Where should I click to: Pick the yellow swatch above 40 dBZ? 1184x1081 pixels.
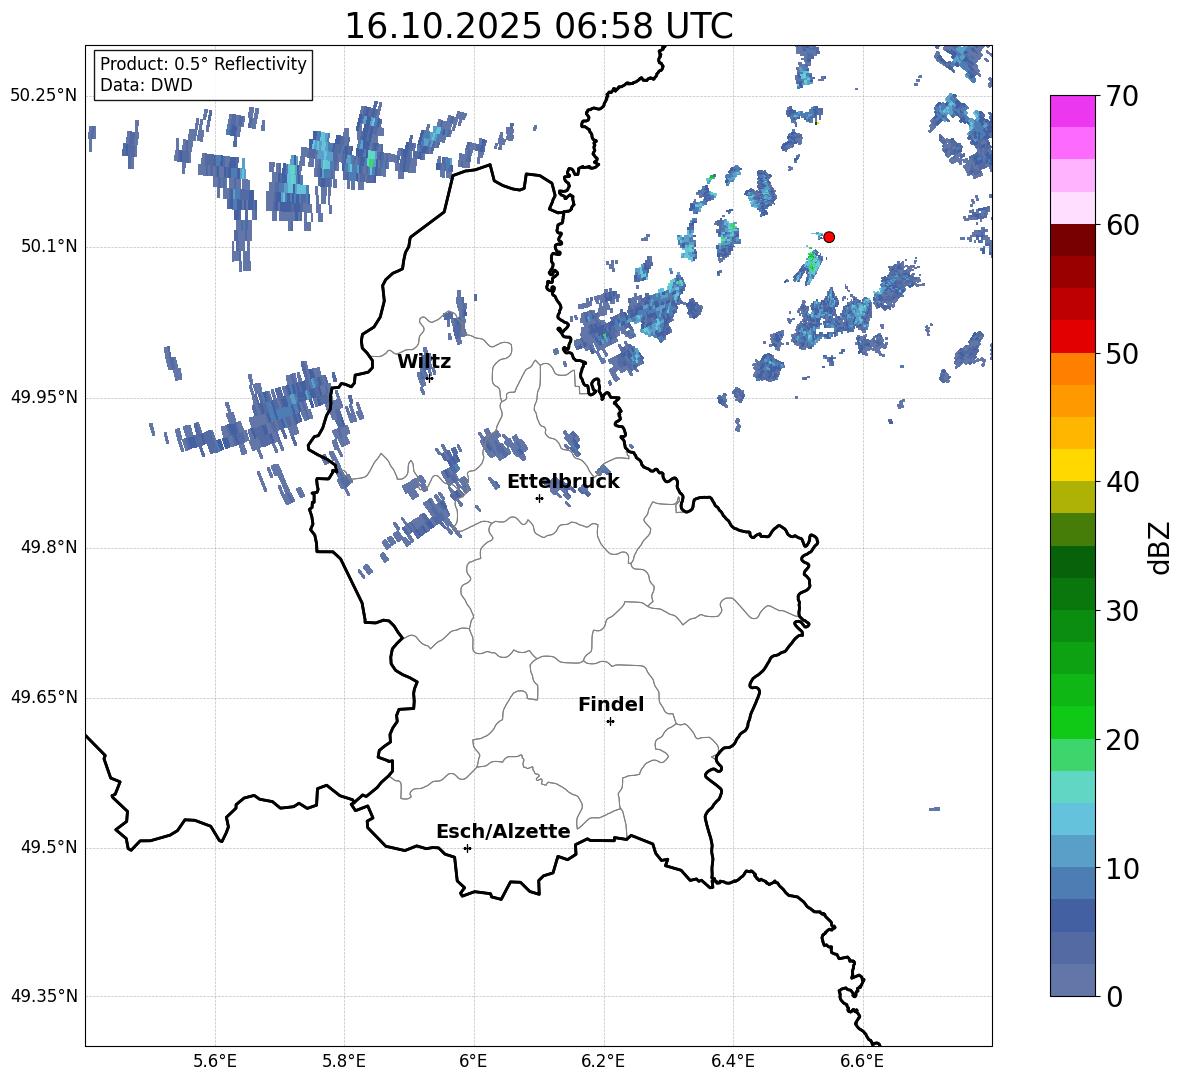coord(1073,465)
